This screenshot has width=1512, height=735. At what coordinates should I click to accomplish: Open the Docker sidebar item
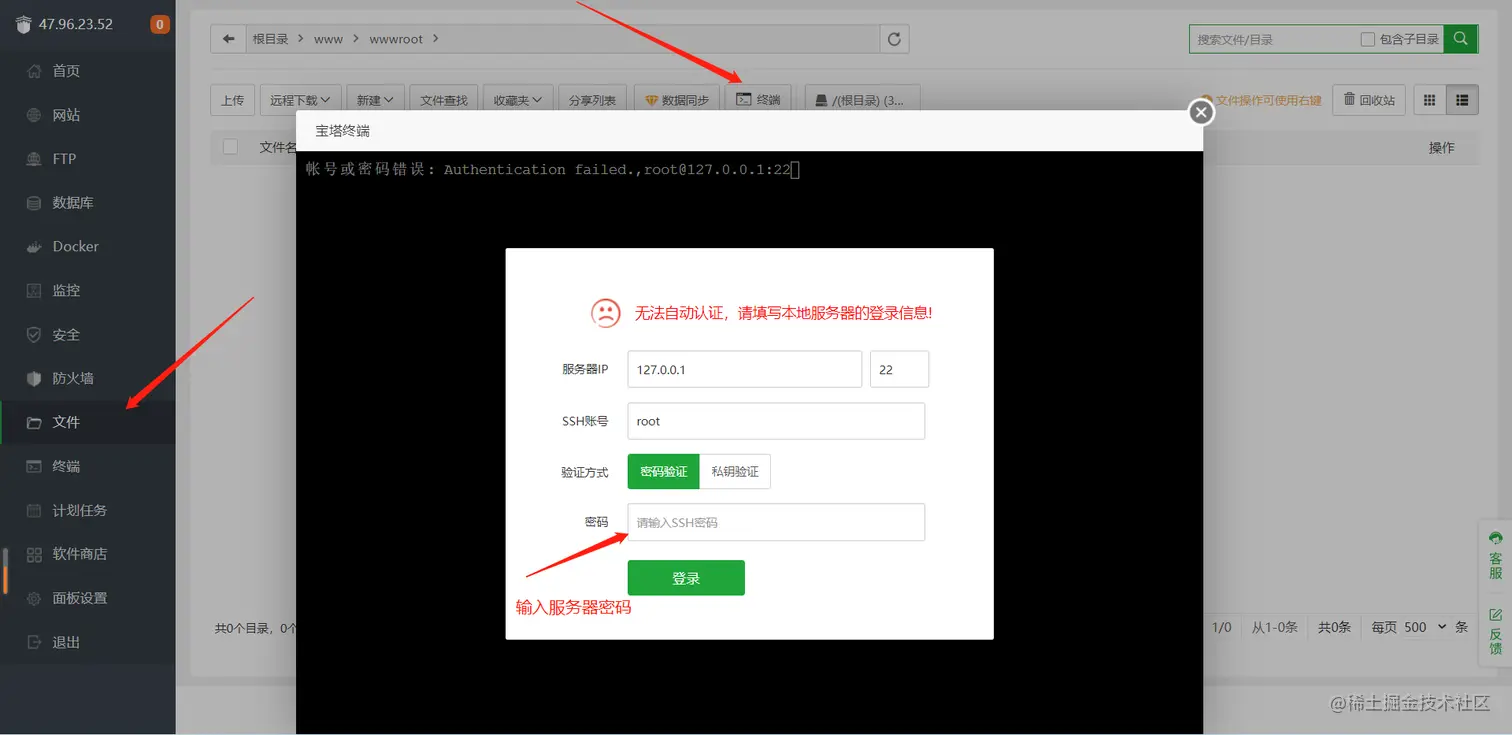click(87, 247)
